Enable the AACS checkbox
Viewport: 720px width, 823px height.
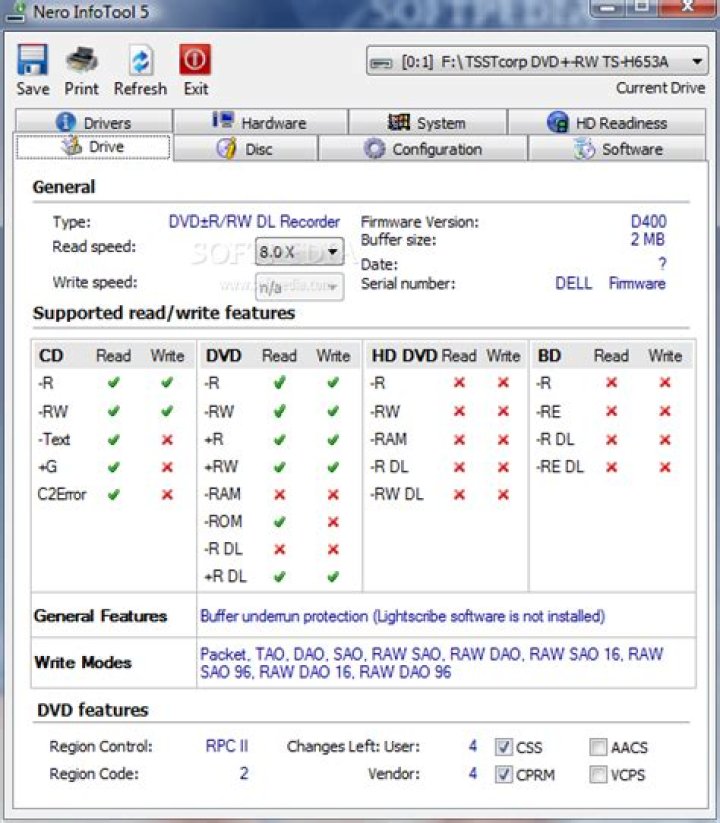(598, 746)
